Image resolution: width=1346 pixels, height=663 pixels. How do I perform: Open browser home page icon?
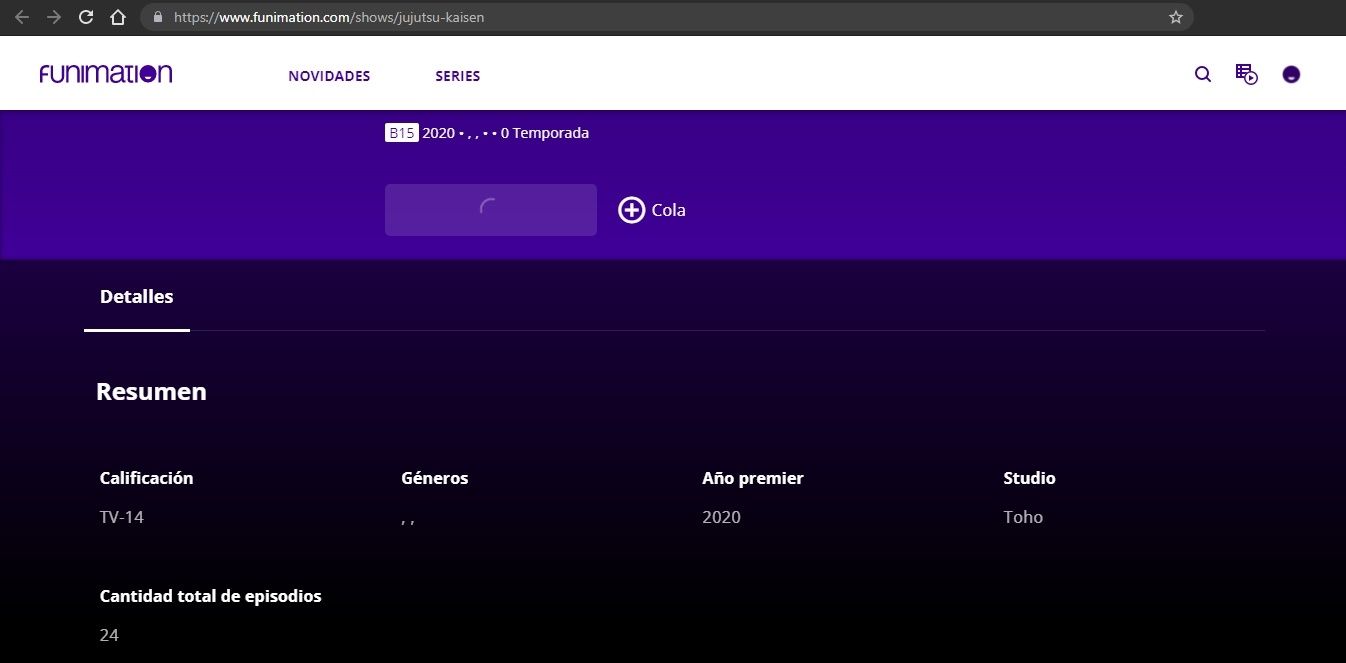pyautogui.click(x=118, y=17)
